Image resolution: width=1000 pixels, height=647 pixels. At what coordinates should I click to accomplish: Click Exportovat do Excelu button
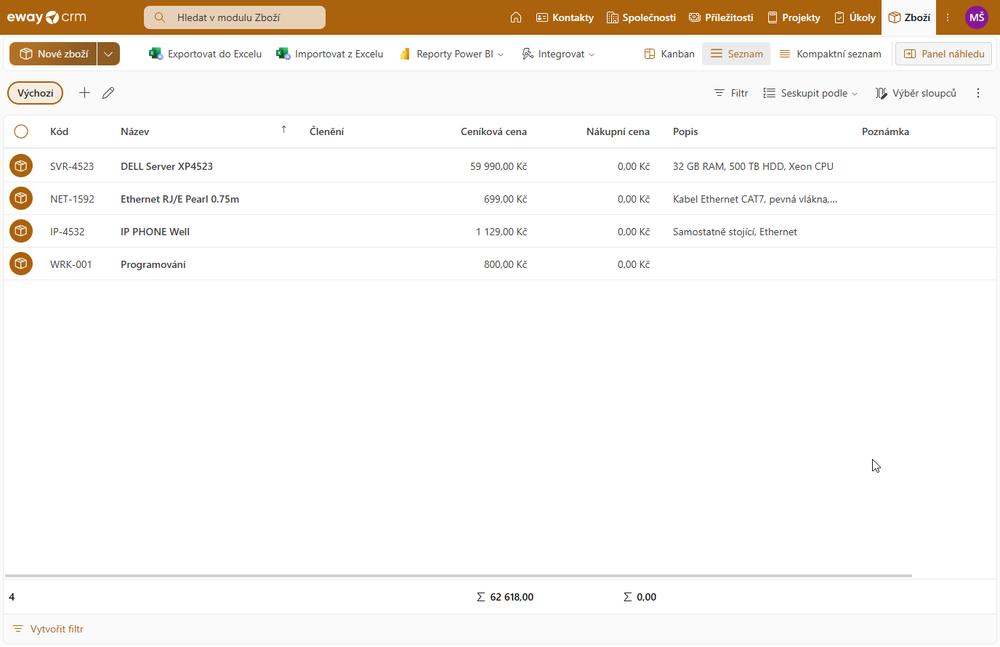[x=205, y=54]
